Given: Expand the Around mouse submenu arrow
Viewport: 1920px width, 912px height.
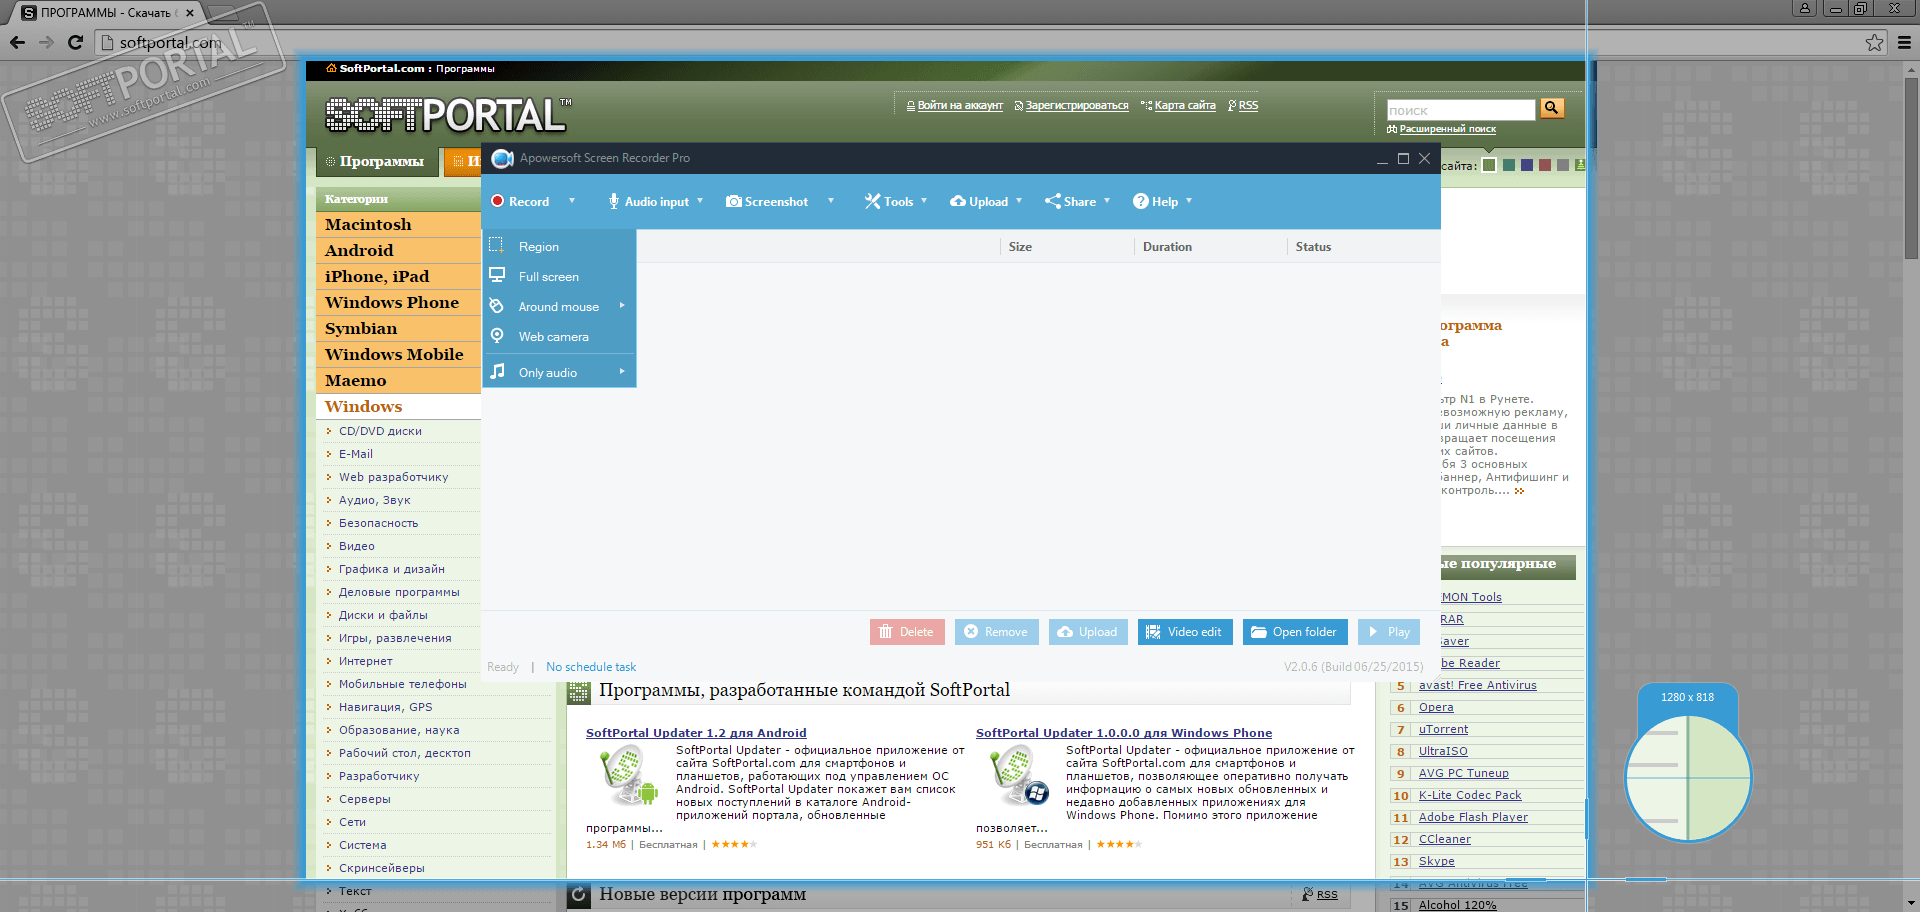Looking at the screenshot, I should (622, 306).
